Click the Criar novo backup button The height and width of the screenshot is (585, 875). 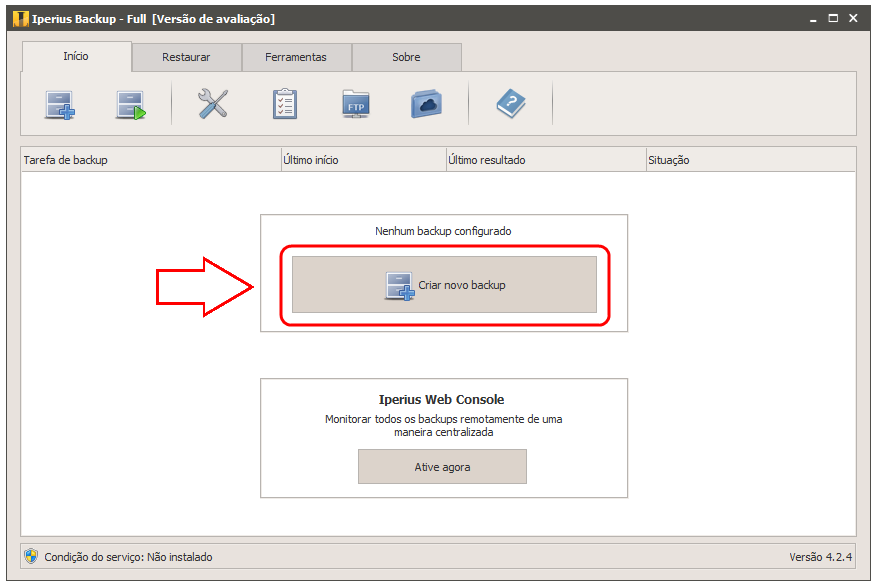point(444,285)
